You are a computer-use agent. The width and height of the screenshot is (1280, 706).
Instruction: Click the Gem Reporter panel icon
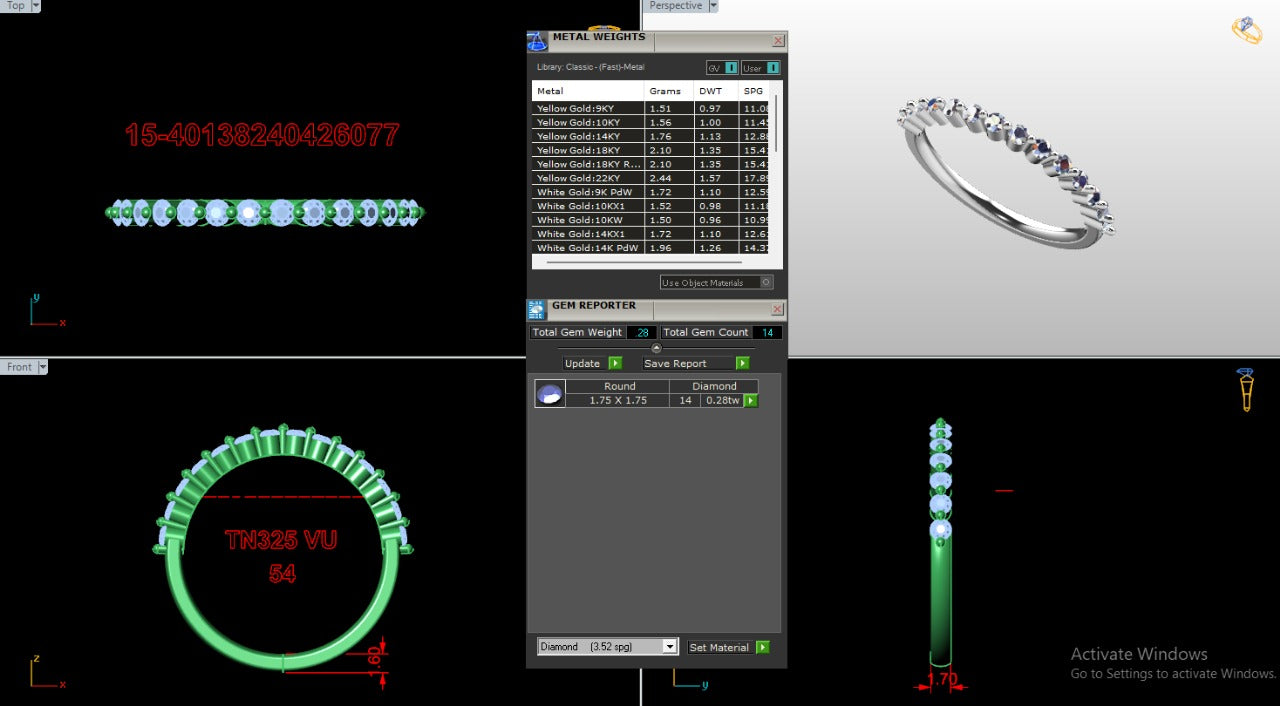536,310
